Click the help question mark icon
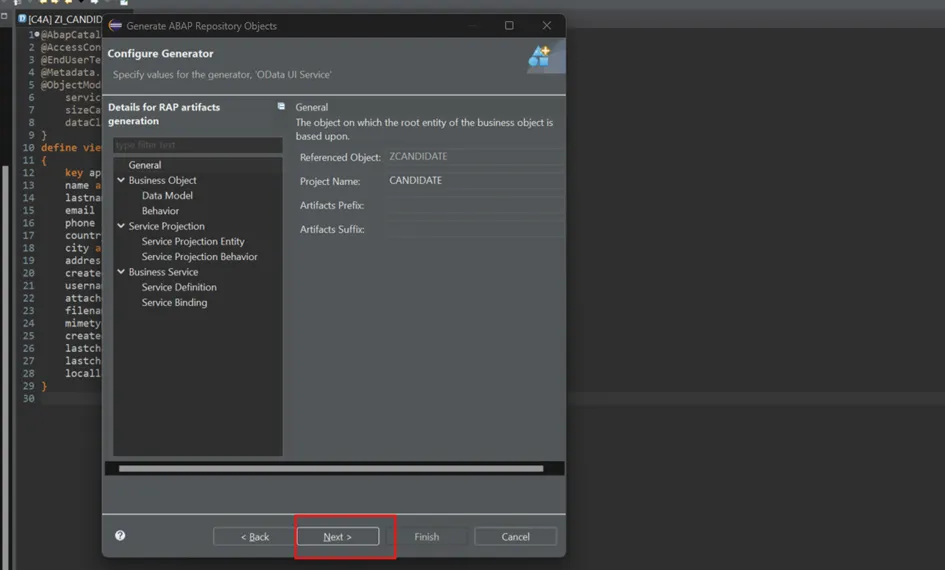 [120, 536]
